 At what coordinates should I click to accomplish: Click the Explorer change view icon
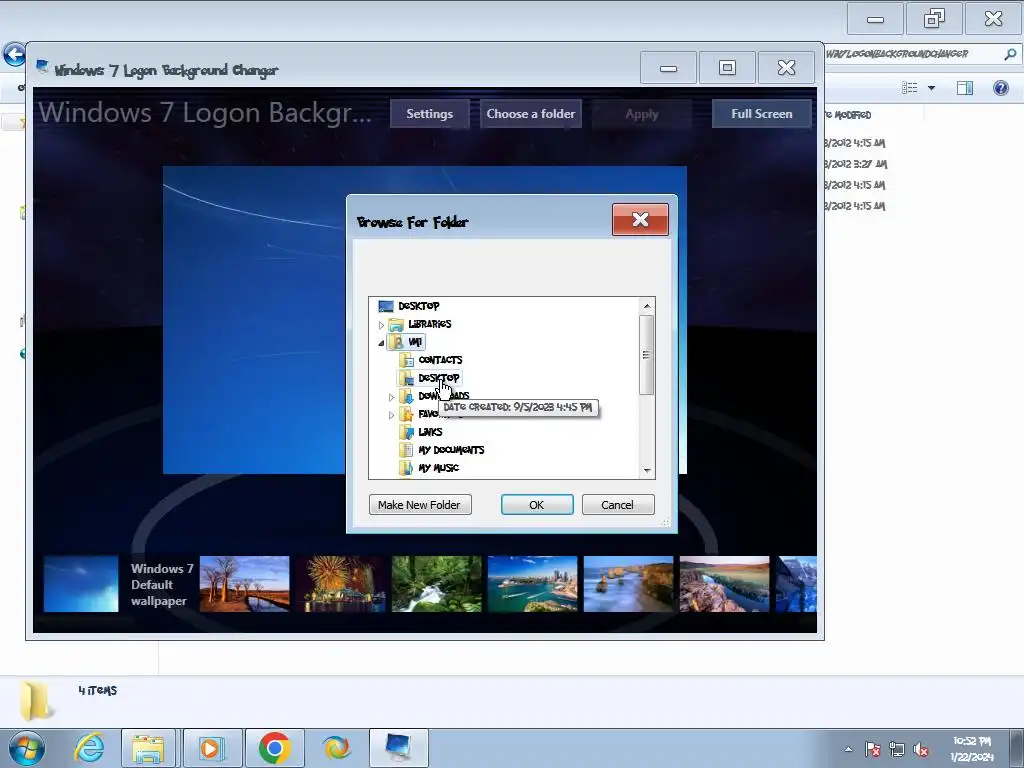[909, 88]
